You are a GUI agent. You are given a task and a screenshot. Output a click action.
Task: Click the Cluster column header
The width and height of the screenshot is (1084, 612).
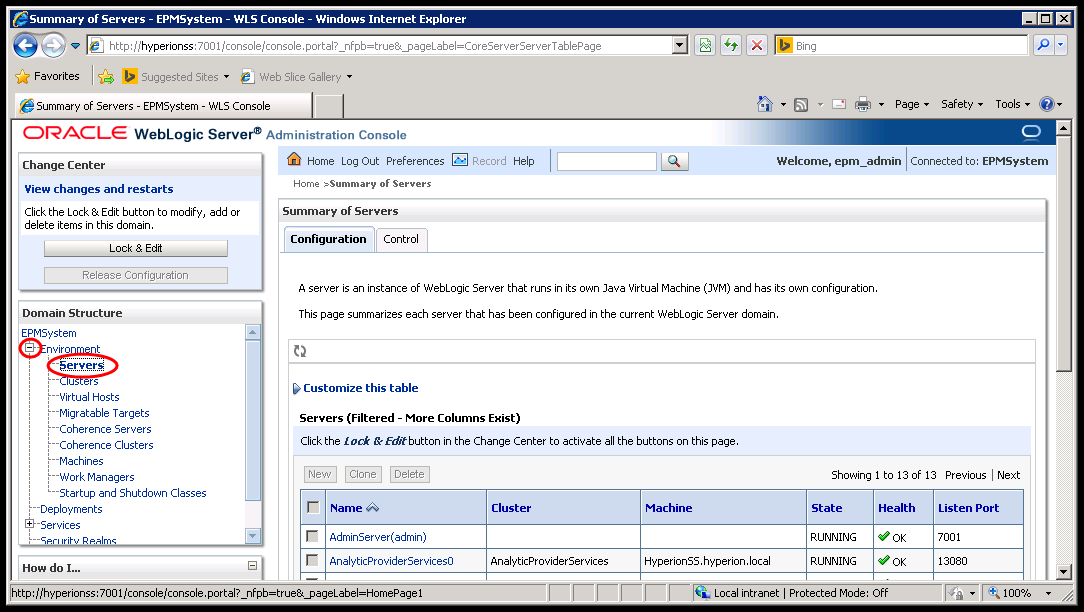511,508
